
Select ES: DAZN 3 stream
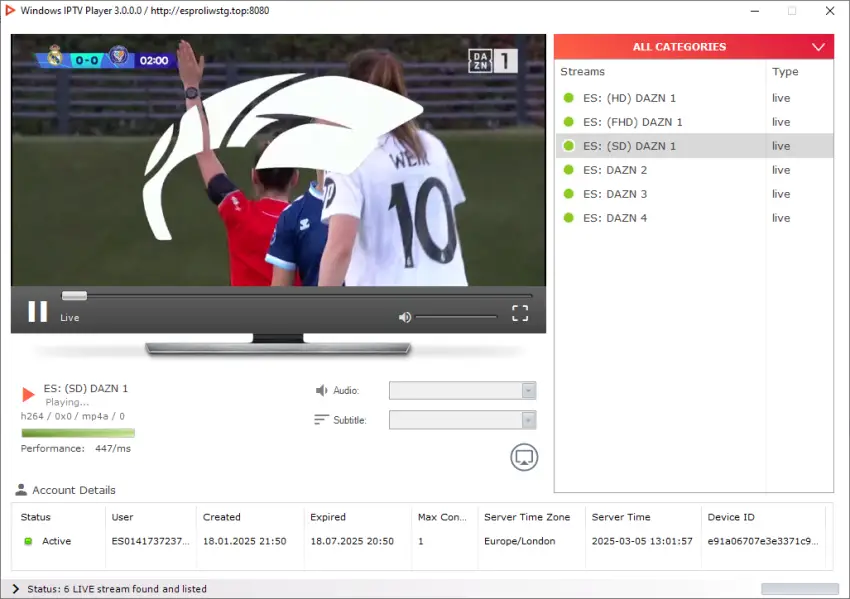694,194
